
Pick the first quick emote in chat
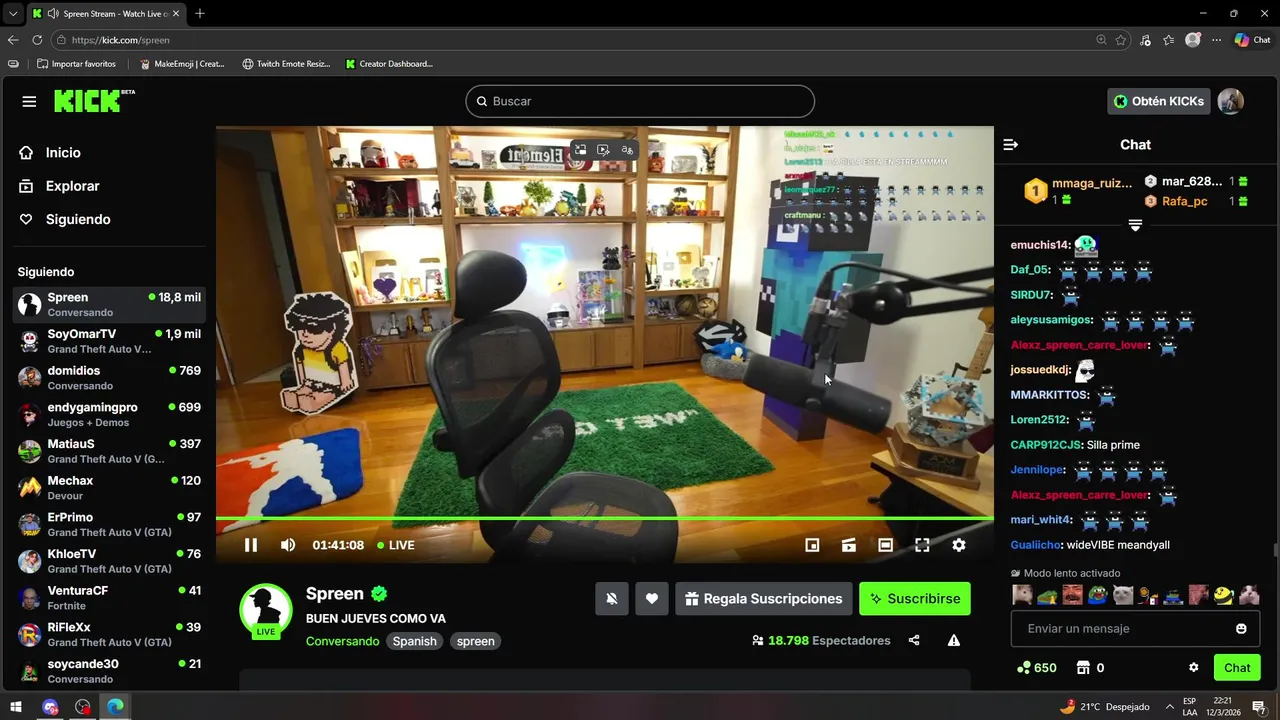pyautogui.click(x=1022, y=595)
